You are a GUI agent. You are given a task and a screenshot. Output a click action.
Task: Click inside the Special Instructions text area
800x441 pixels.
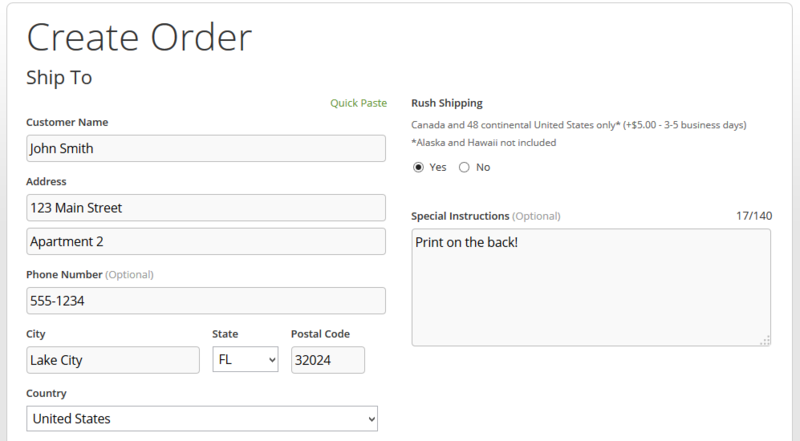(x=591, y=287)
